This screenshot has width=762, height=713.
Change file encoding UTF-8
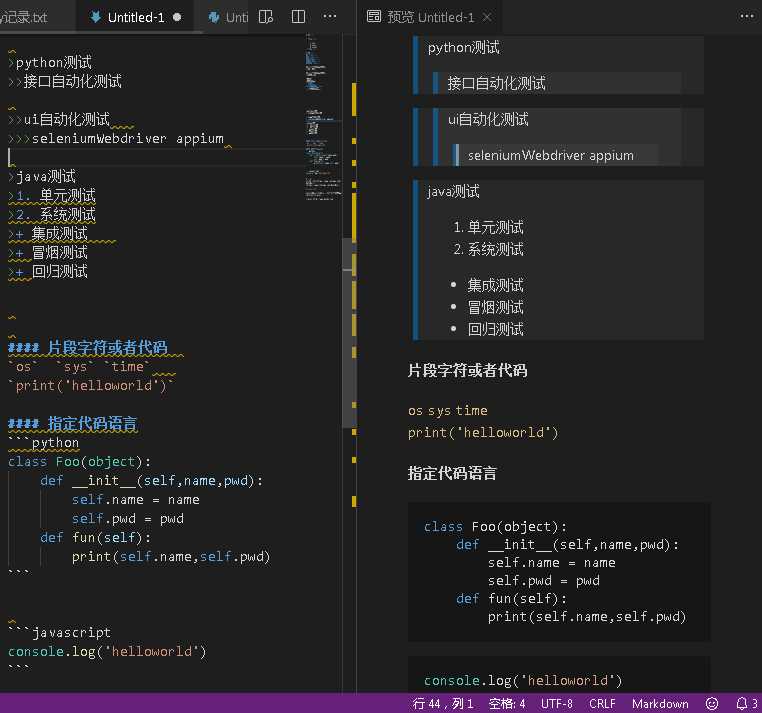pyautogui.click(x=556, y=703)
